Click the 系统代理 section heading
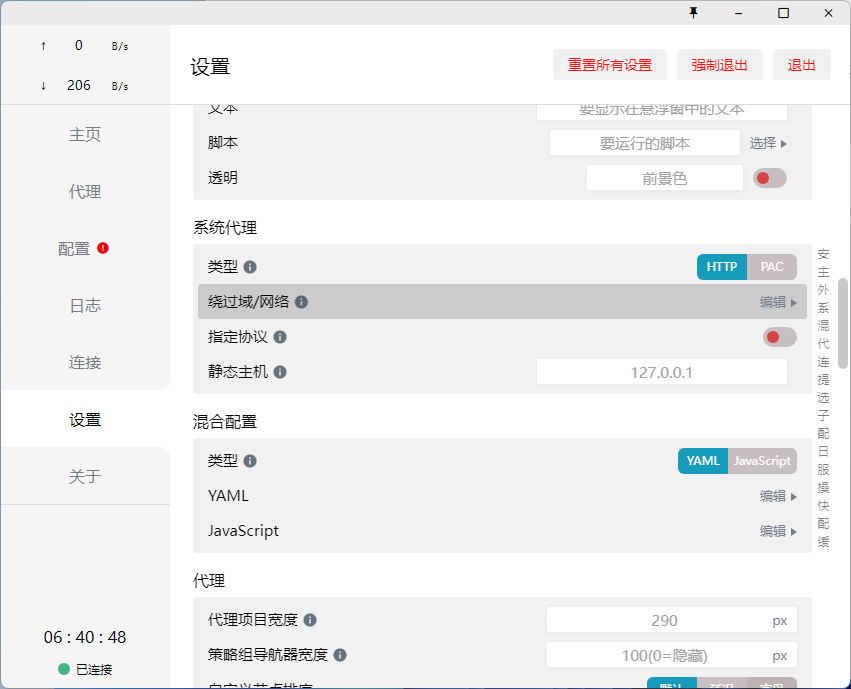Image resolution: width=851 pixels, height=689 pixels. pos(225,227)
